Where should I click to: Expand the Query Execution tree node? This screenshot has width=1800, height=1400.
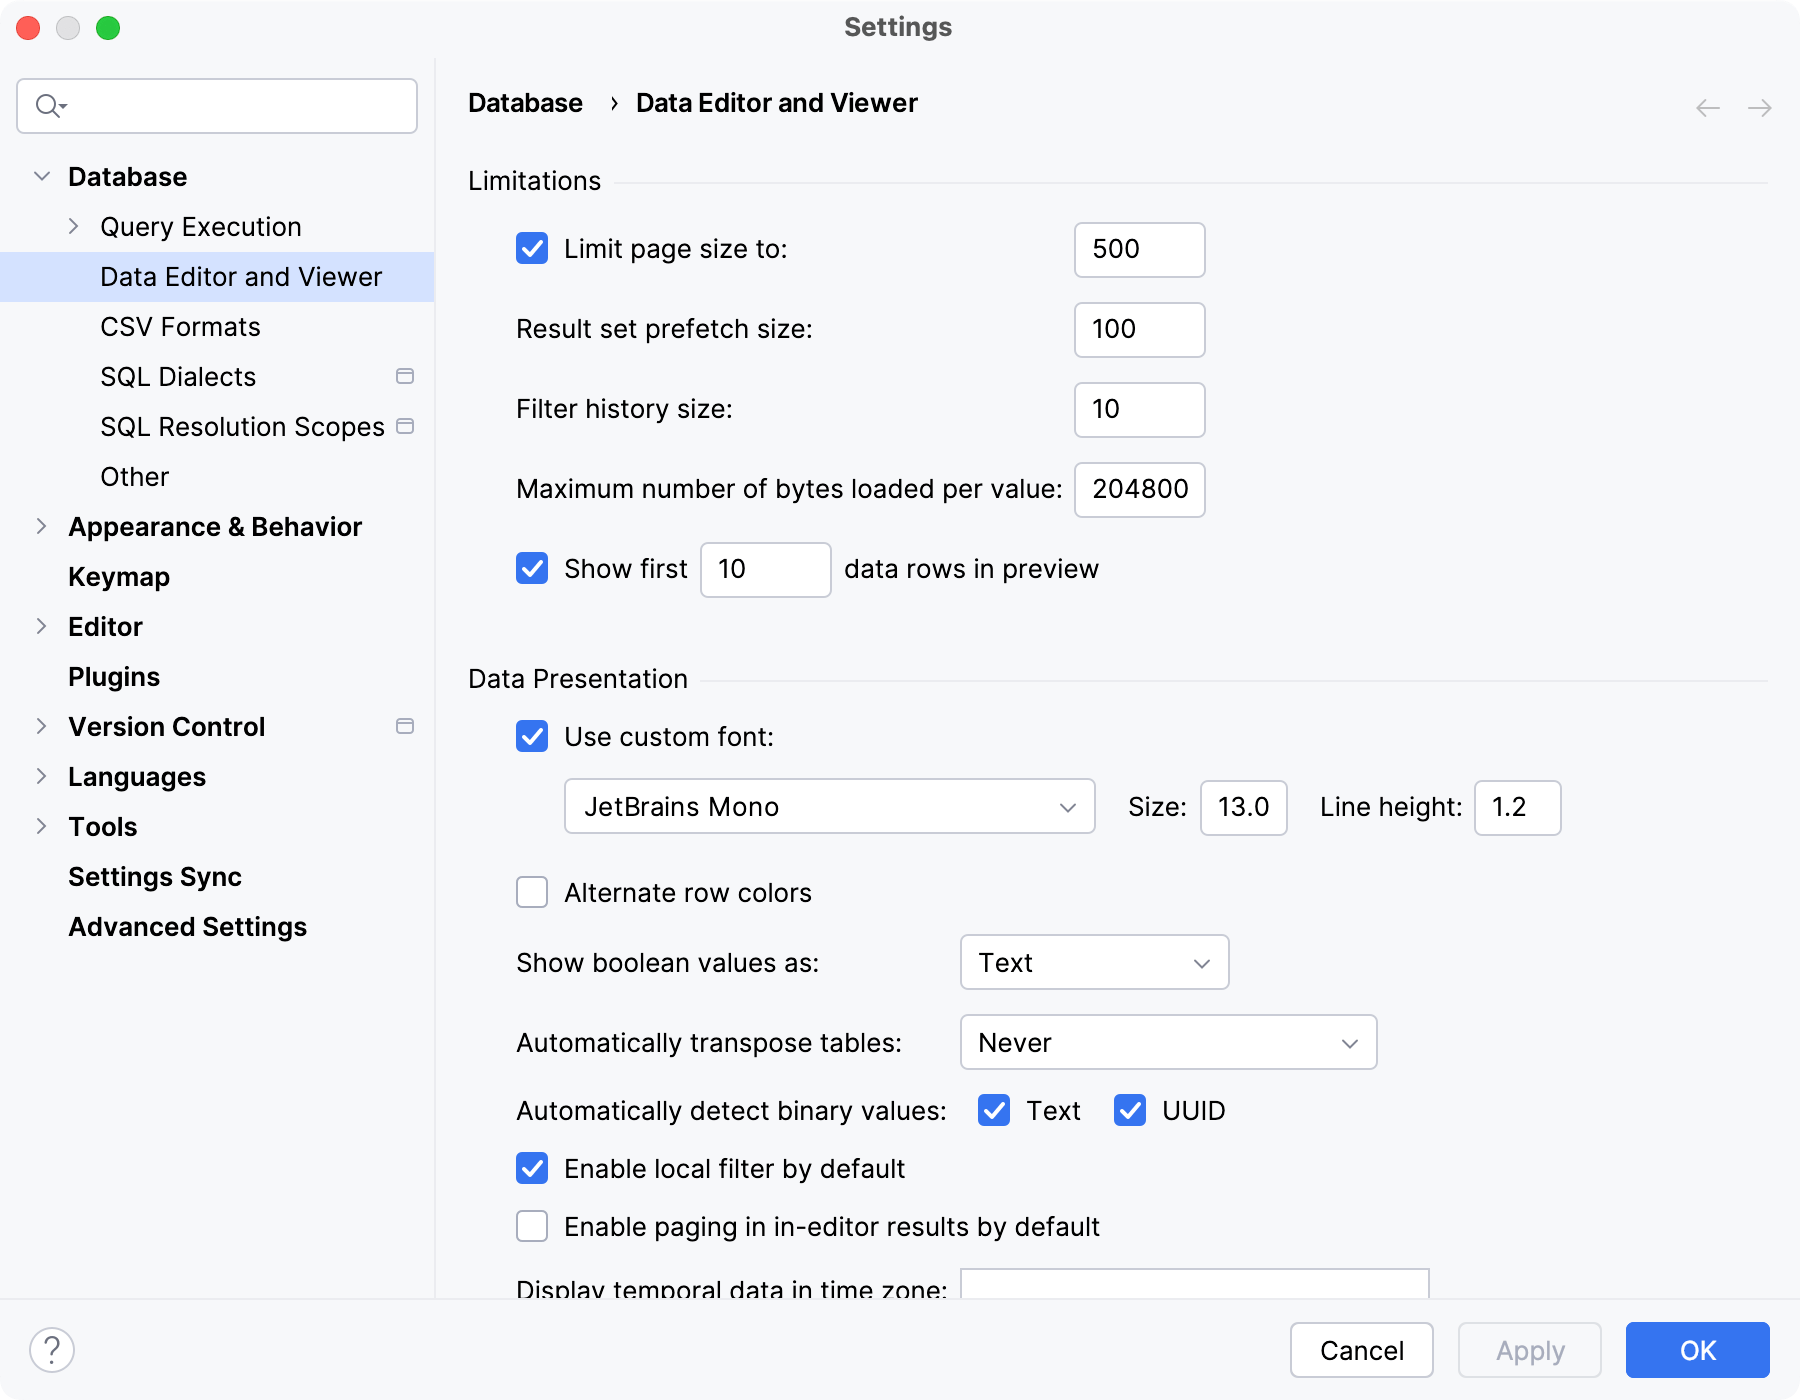[74, 227]
